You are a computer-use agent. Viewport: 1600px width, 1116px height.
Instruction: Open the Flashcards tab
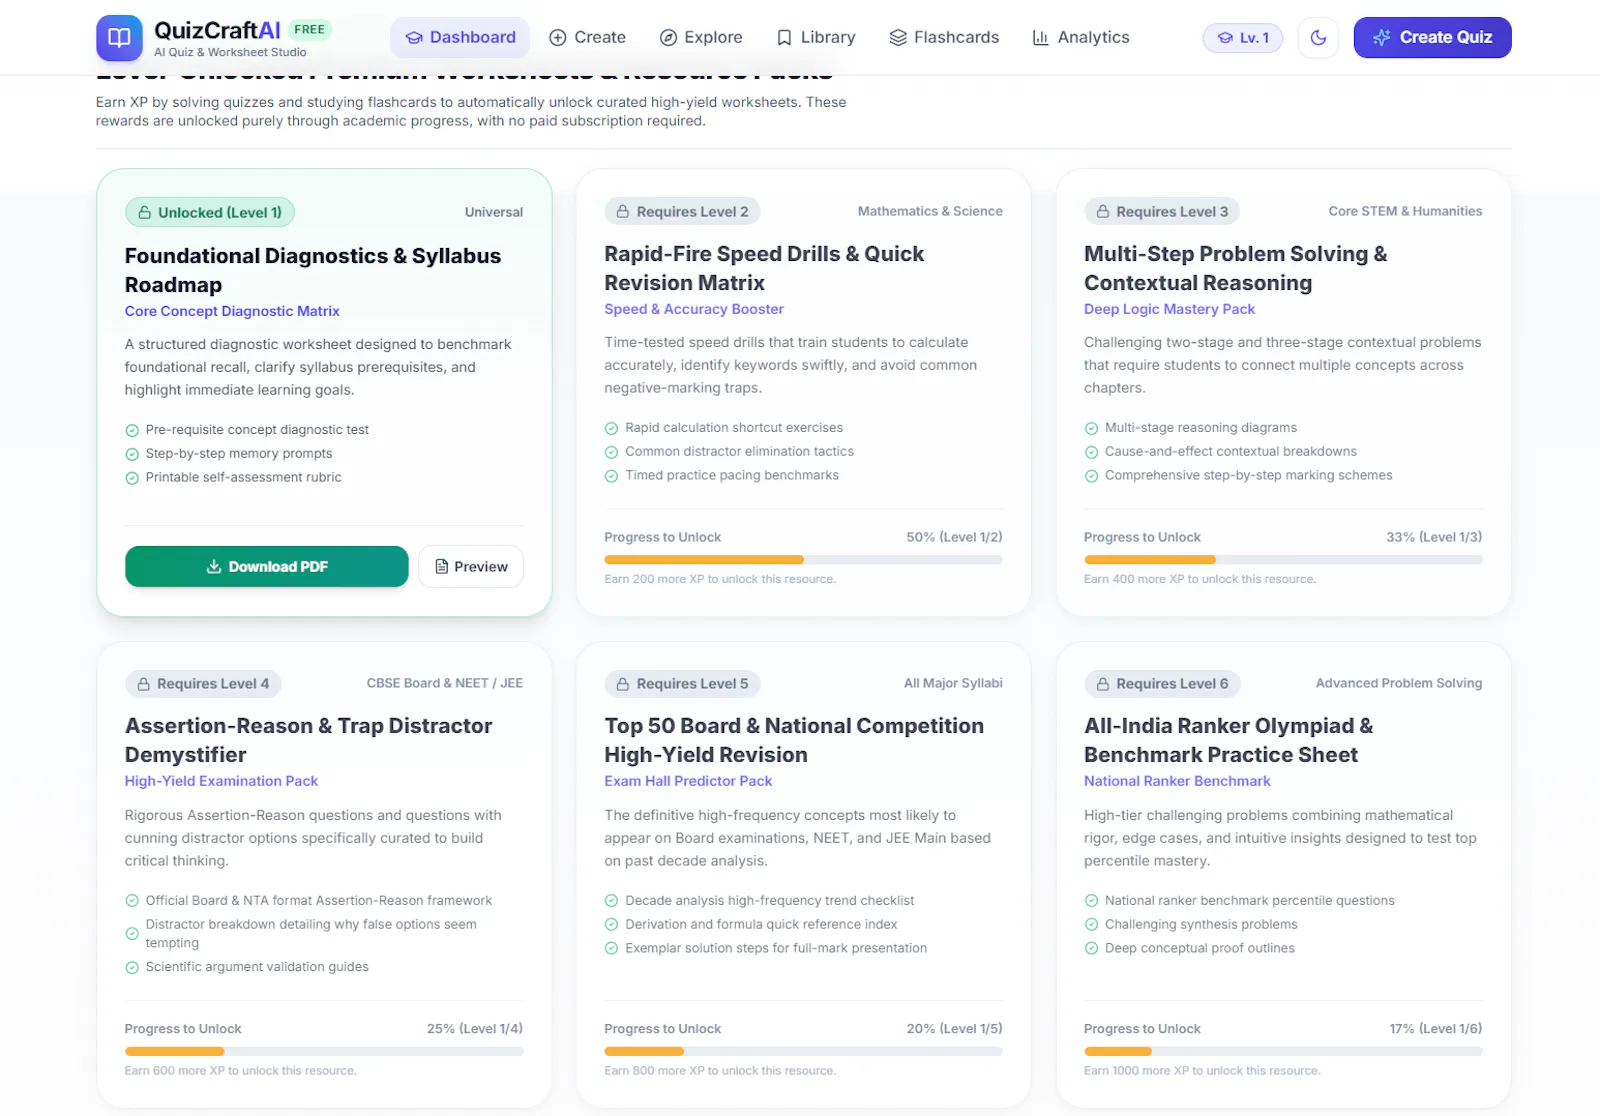[944, 38]
